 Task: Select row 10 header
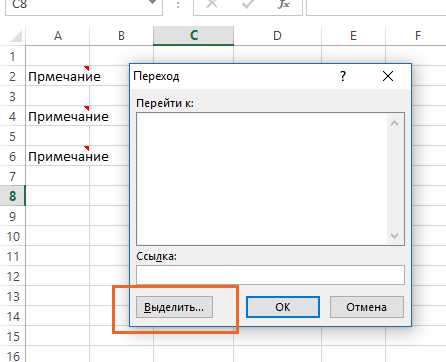[12, 236]
